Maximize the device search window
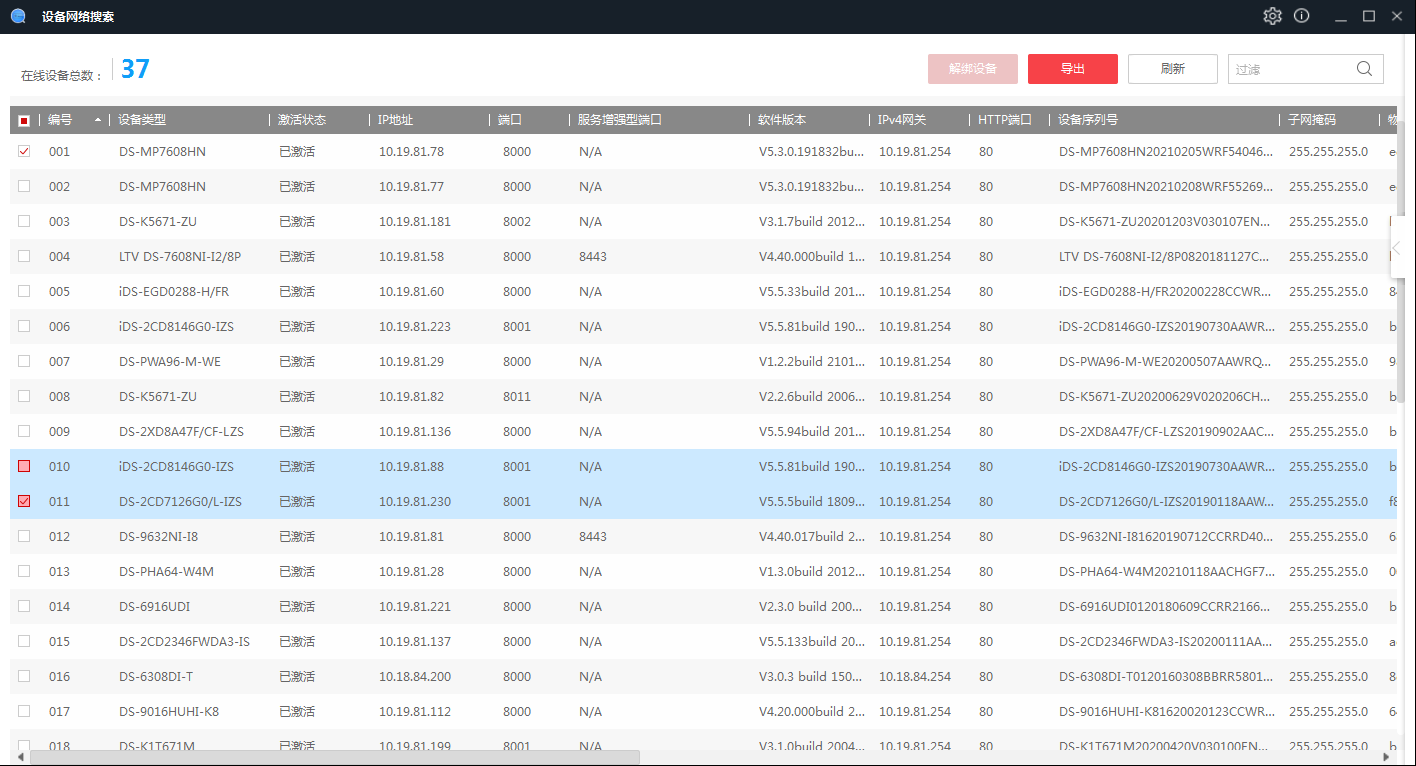Screen dimensions: 1416x766 1369,16
